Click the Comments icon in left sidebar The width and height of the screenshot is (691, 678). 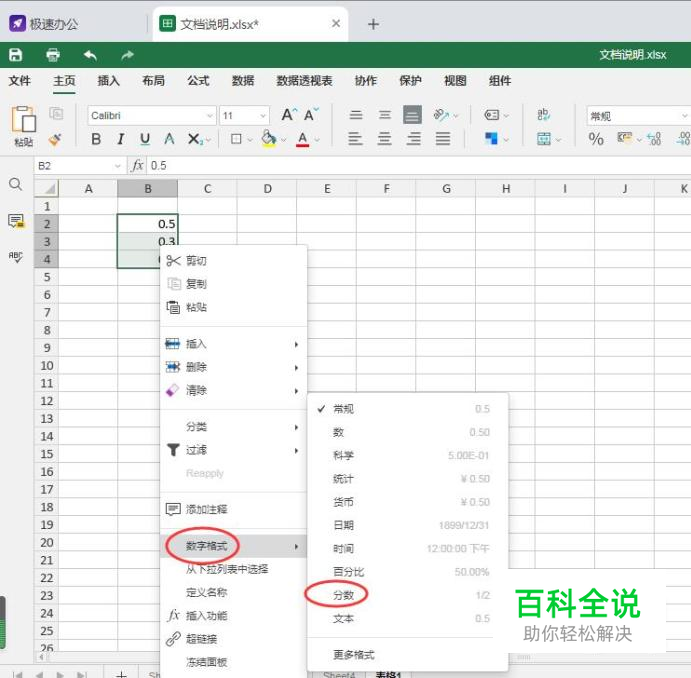coord(16,221)
